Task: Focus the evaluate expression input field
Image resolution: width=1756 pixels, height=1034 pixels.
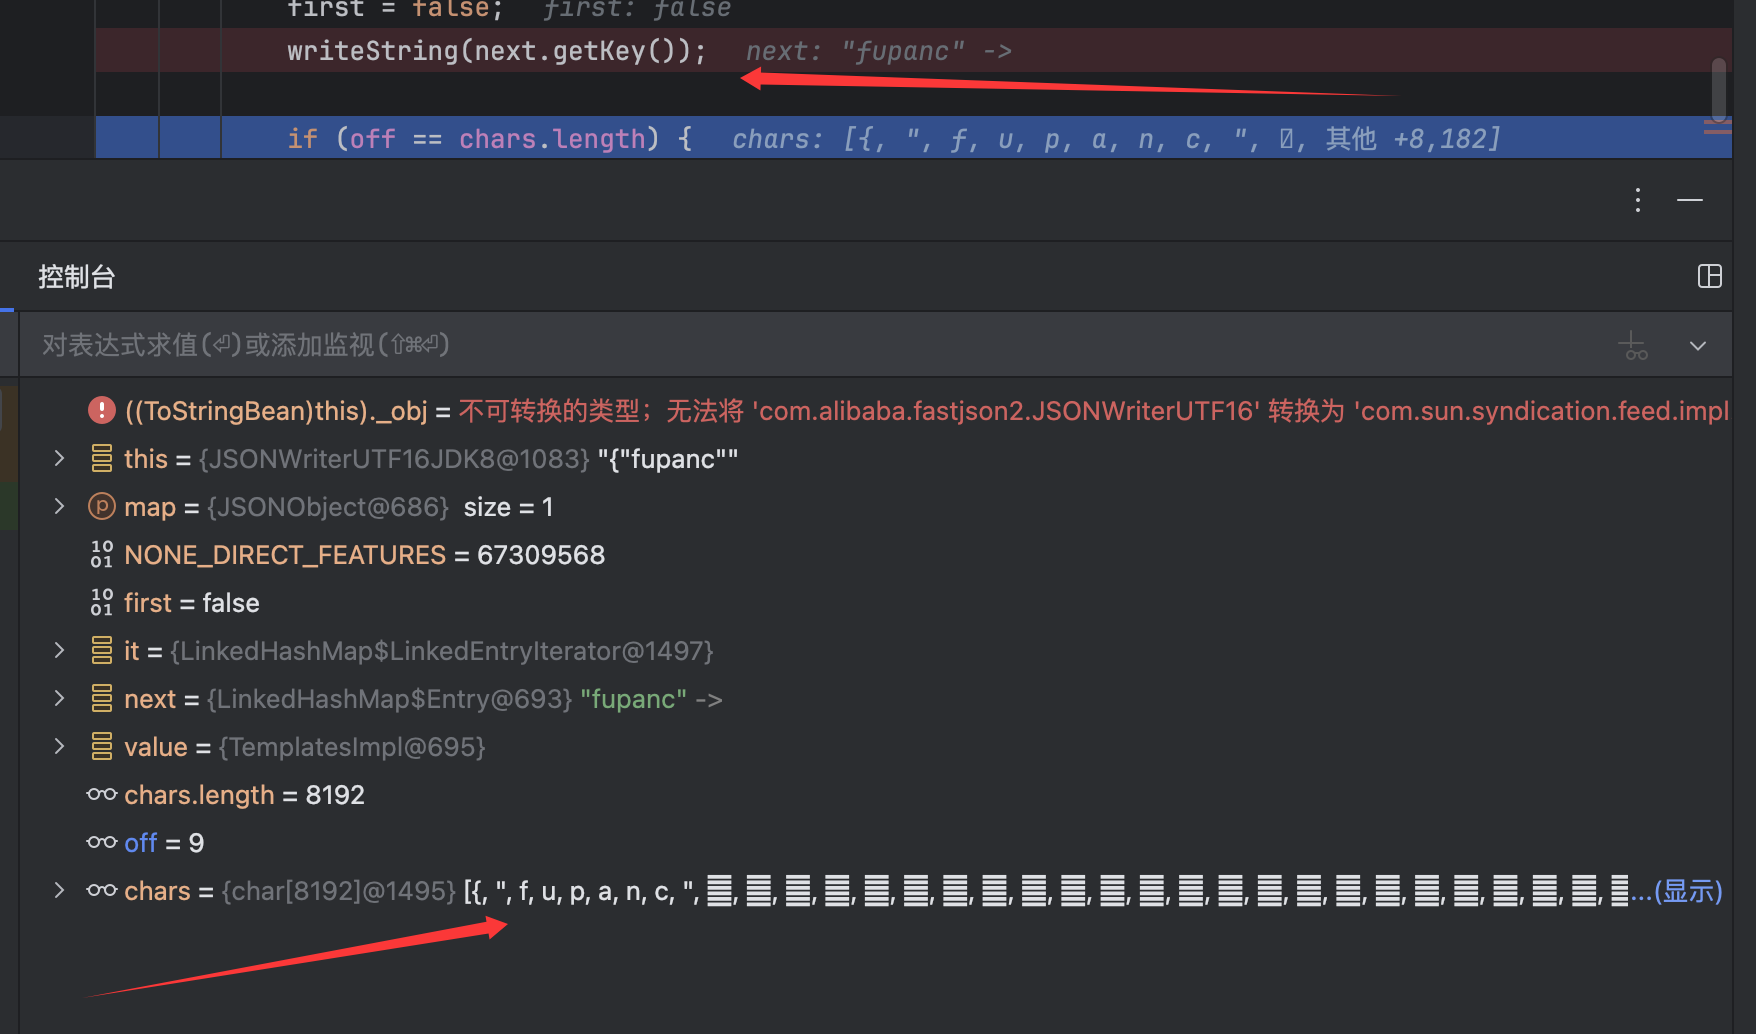Action: (x=800, y=345)
